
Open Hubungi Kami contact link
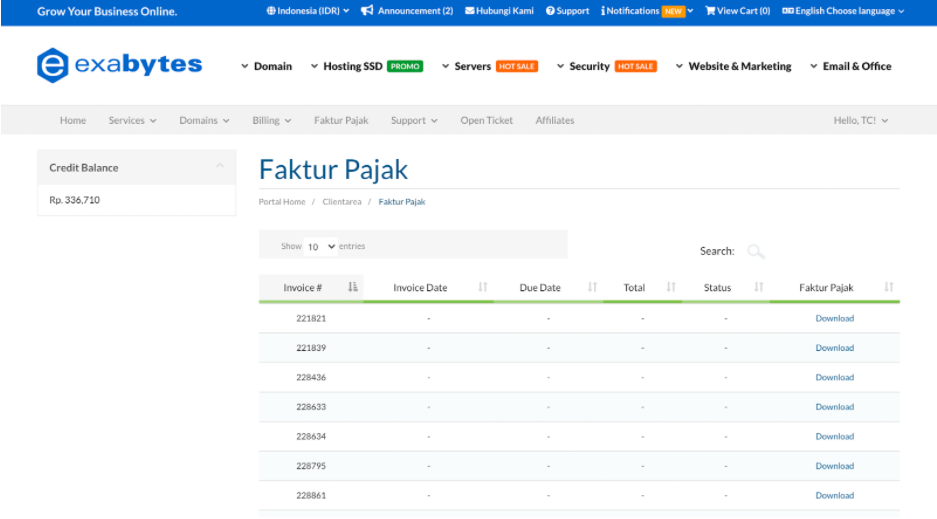pos(500,11)
